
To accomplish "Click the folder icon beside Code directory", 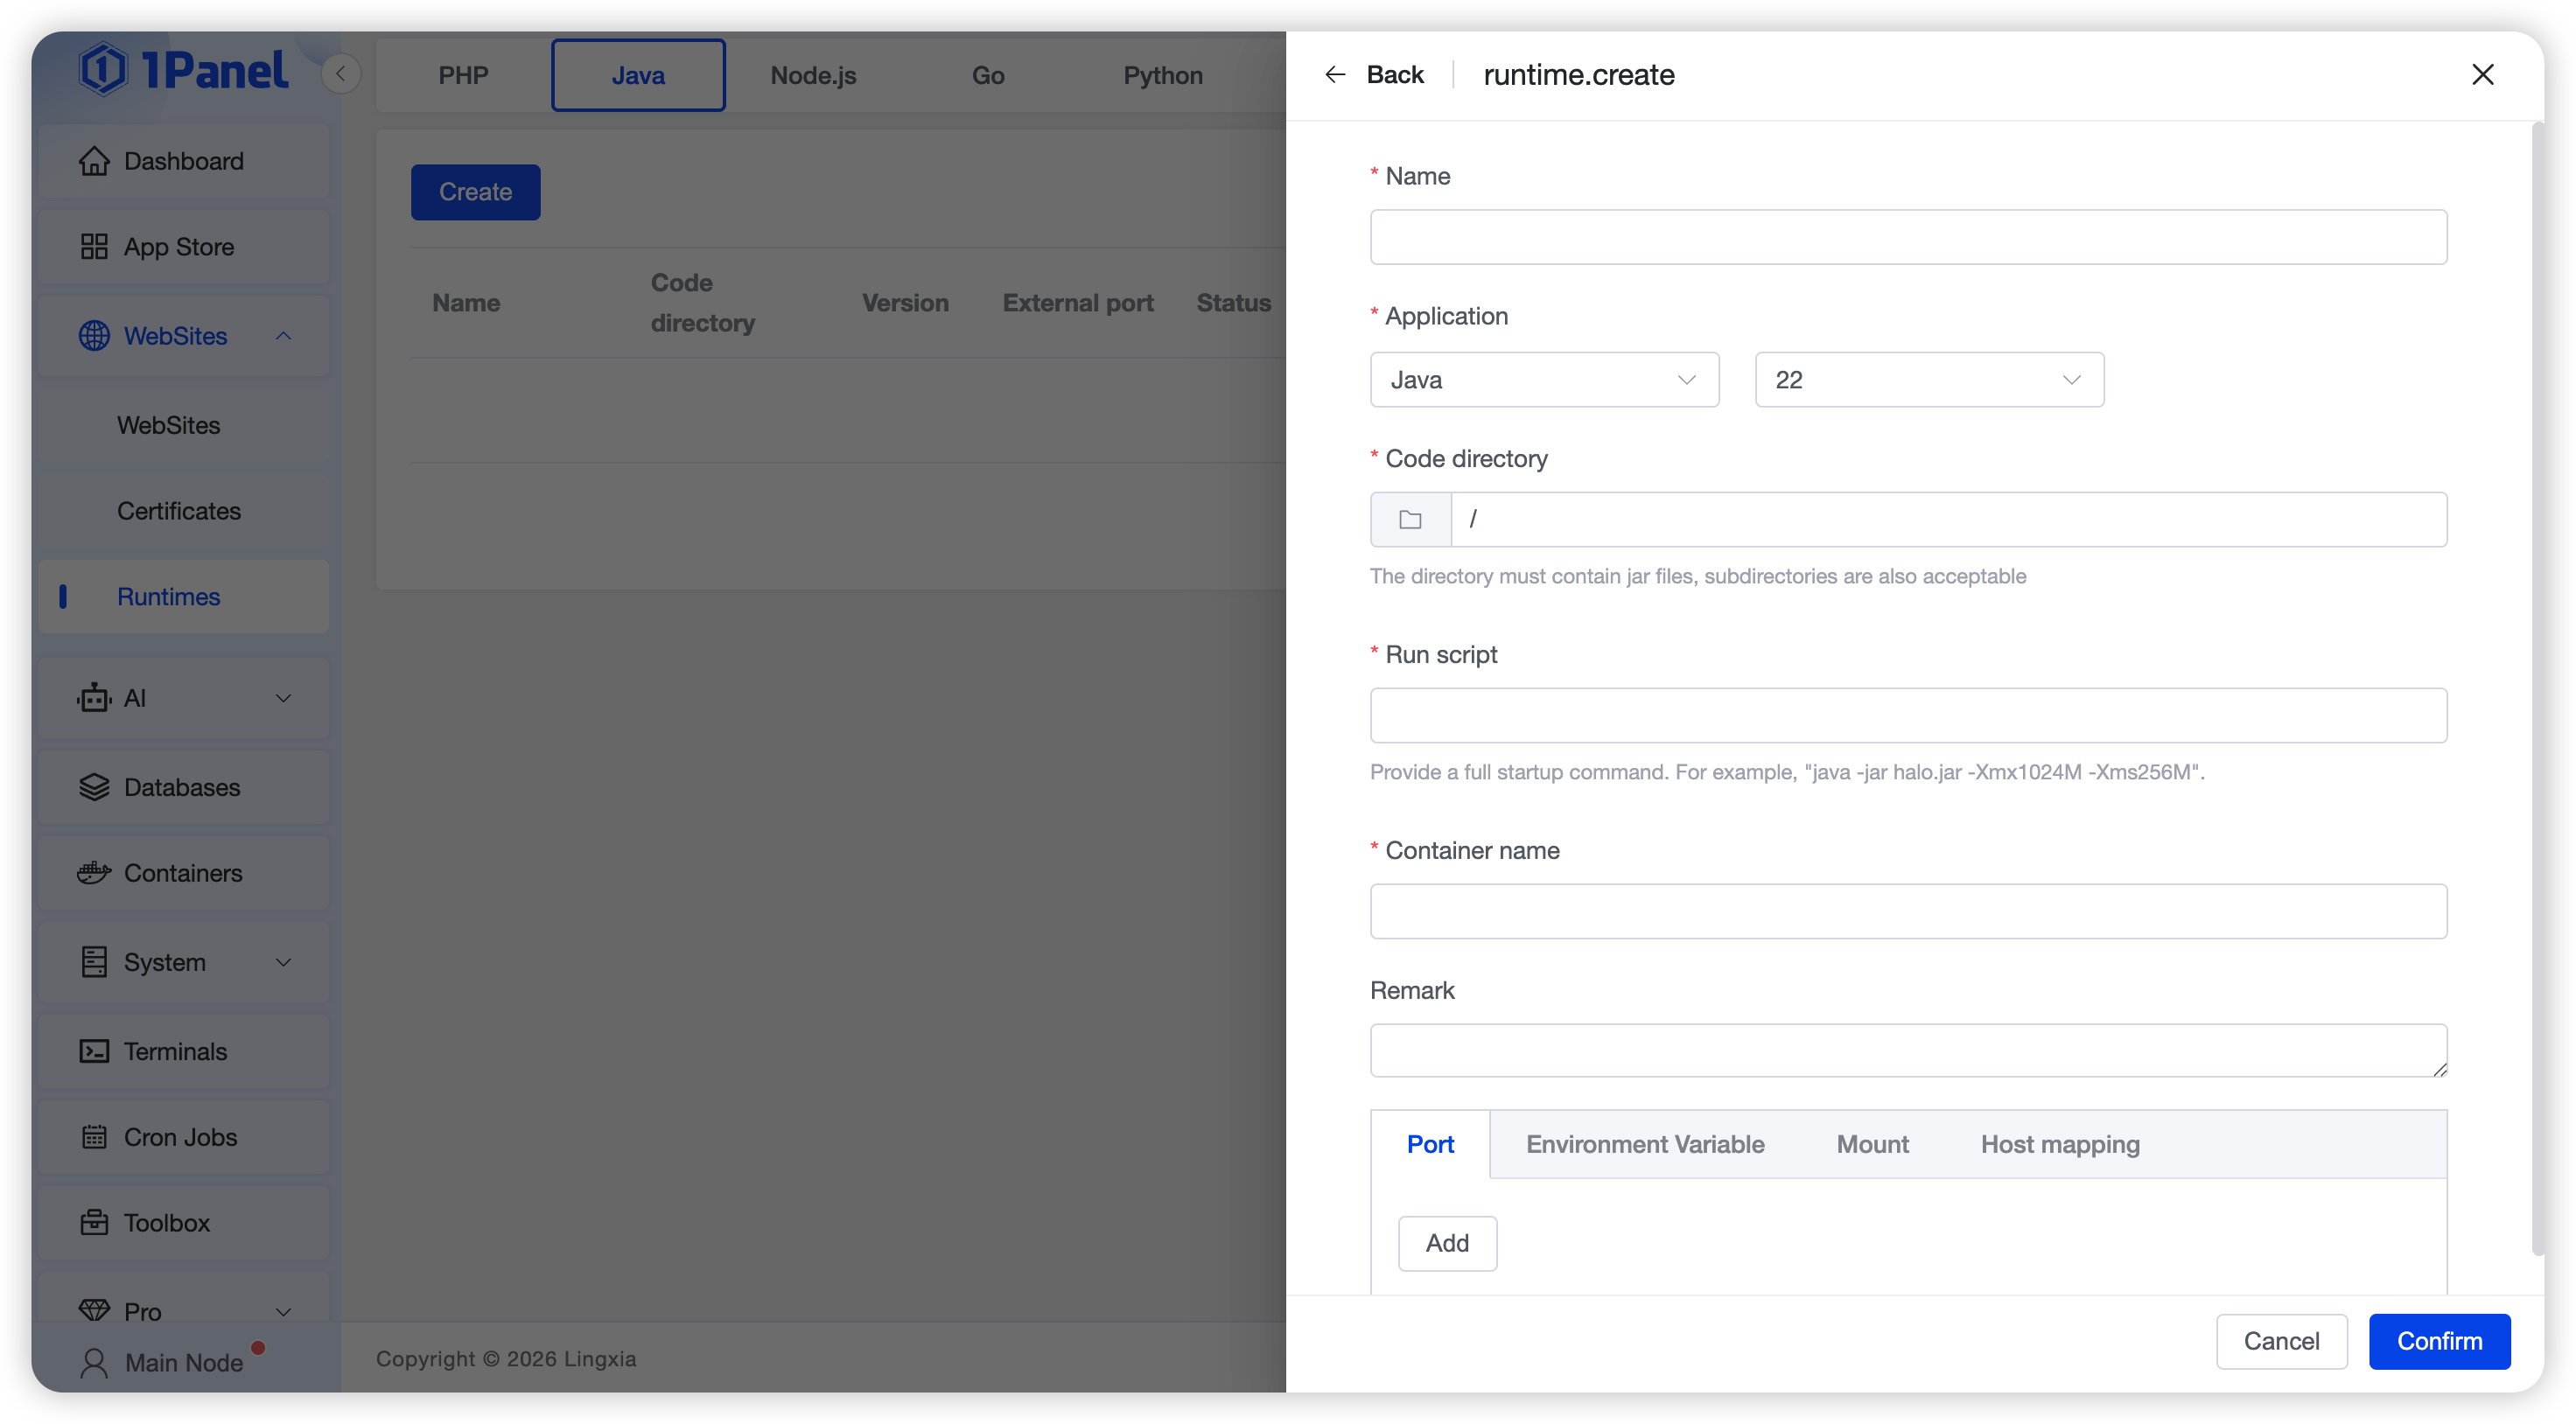I will 1410,519.
